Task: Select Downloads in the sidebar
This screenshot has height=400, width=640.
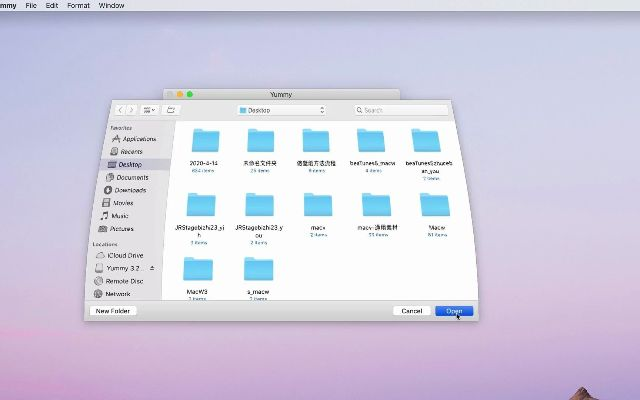Action: click(x=130, y=190)
